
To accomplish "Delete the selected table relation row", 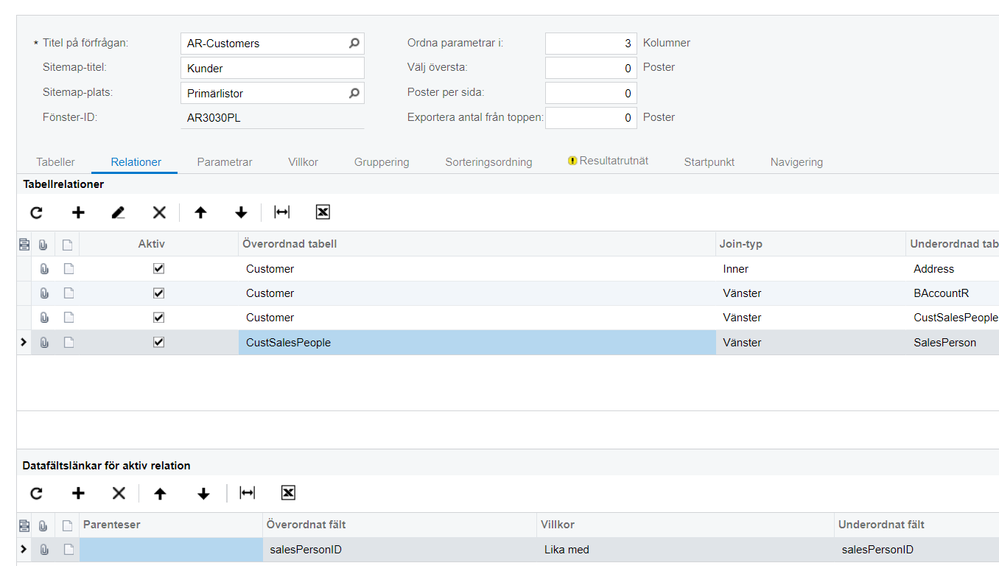I will [159, 213].
